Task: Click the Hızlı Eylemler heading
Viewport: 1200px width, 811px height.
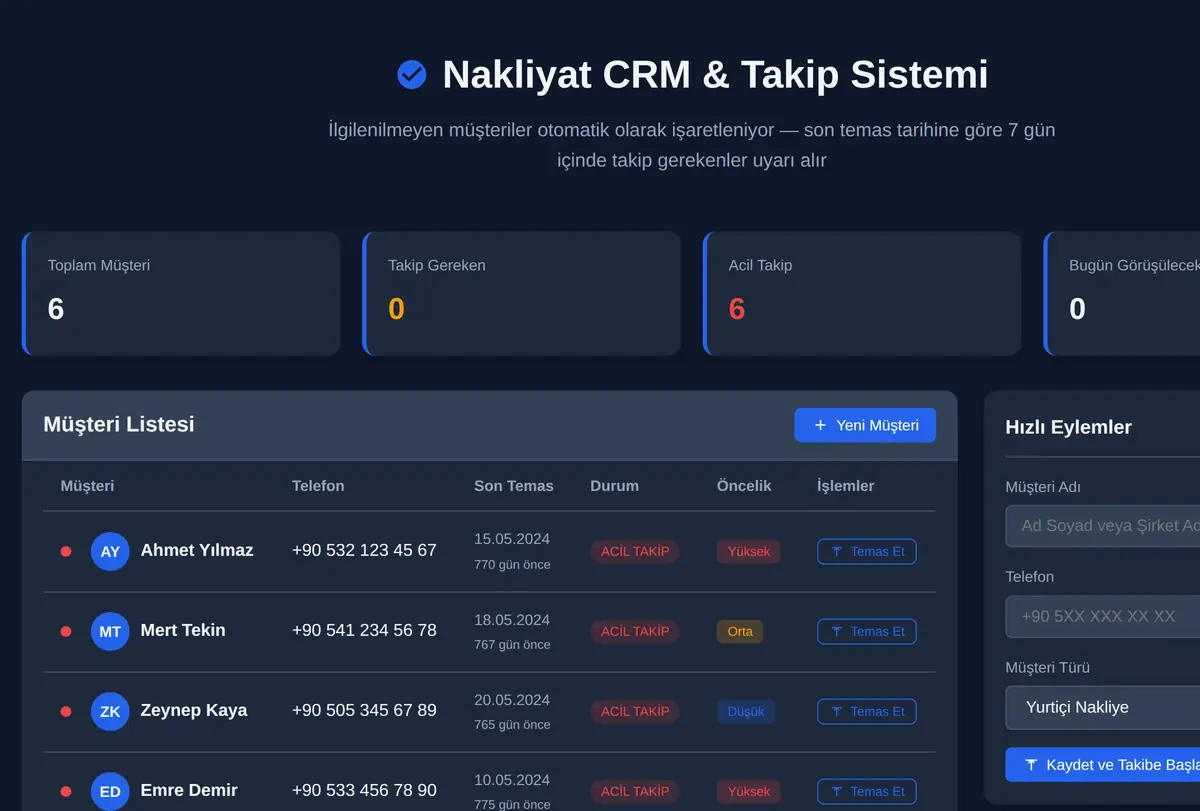Action: [x=1068, y=427]
